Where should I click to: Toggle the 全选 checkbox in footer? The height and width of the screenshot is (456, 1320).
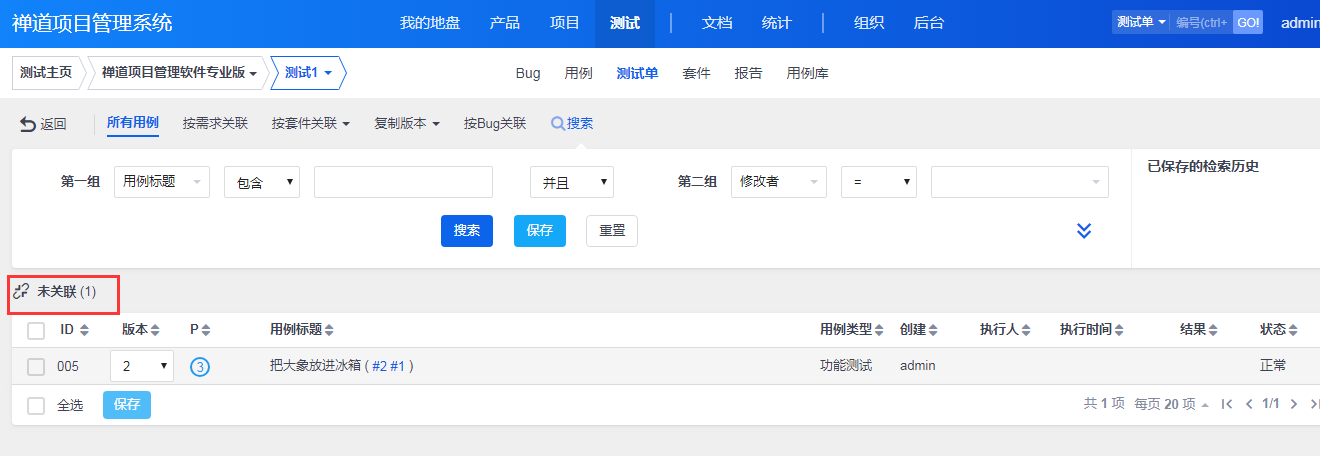point(36,405)
